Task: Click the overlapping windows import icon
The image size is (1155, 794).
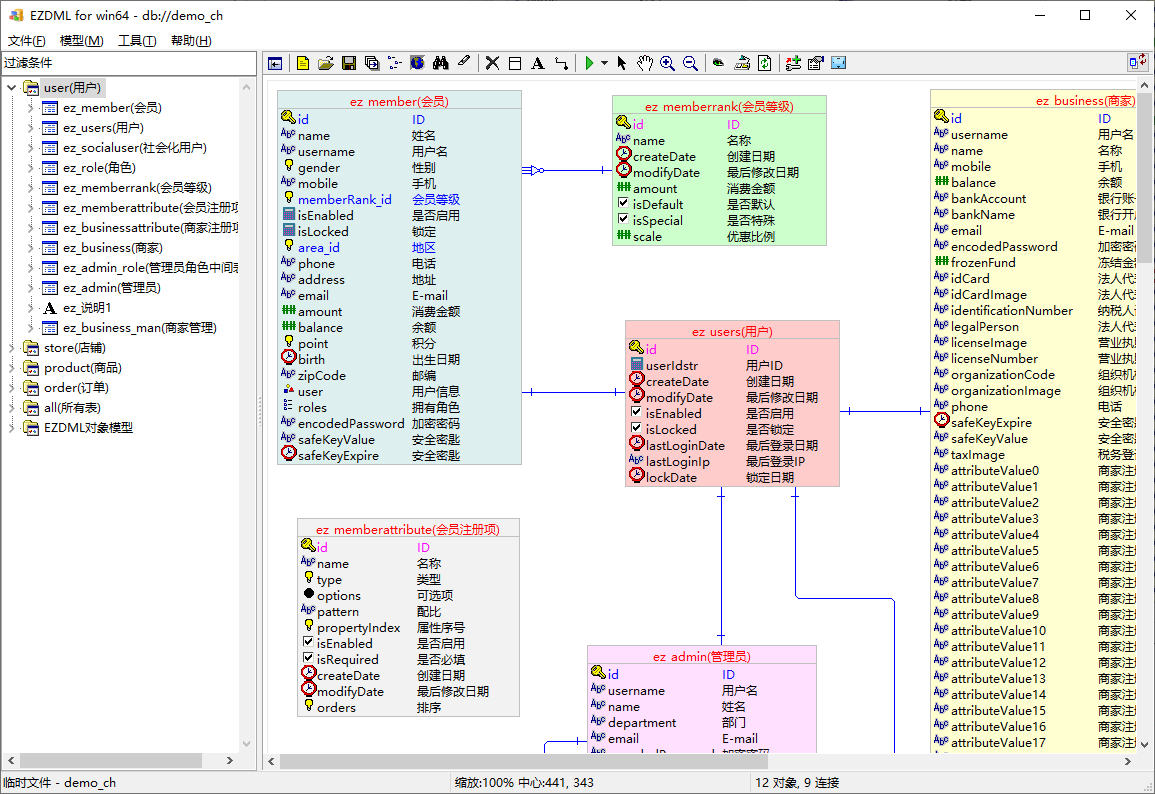Action: [372, 63]
